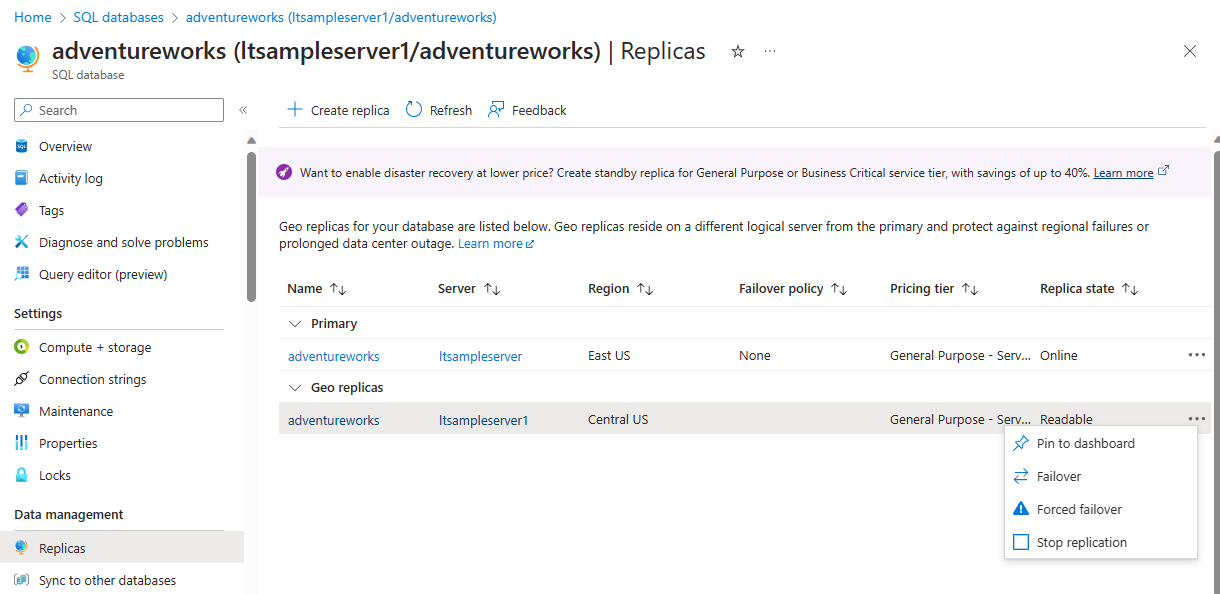
Task: Click the sidebar vertical scrollbar
Action: pyautogui.click(x=251, y=225)
